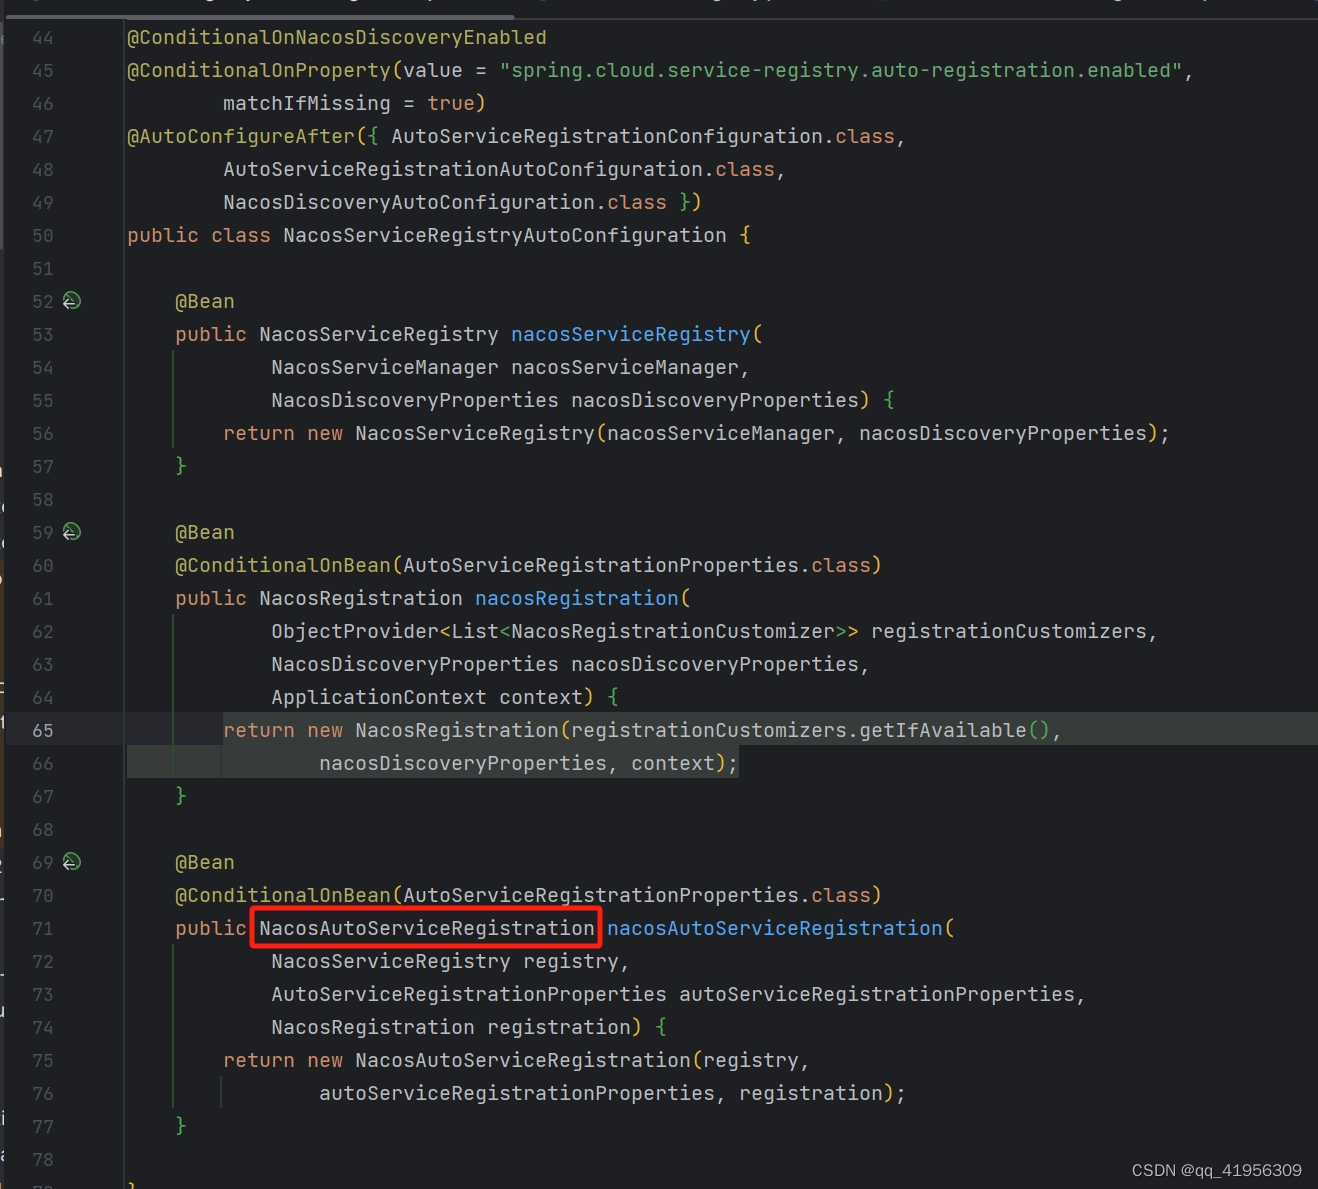Image resolution: width=1318 pixels, height=1189 pixels.
Task: Click class name NacosServiceRegistryAutoConfiguration on line 50
Action: (505, 235)
